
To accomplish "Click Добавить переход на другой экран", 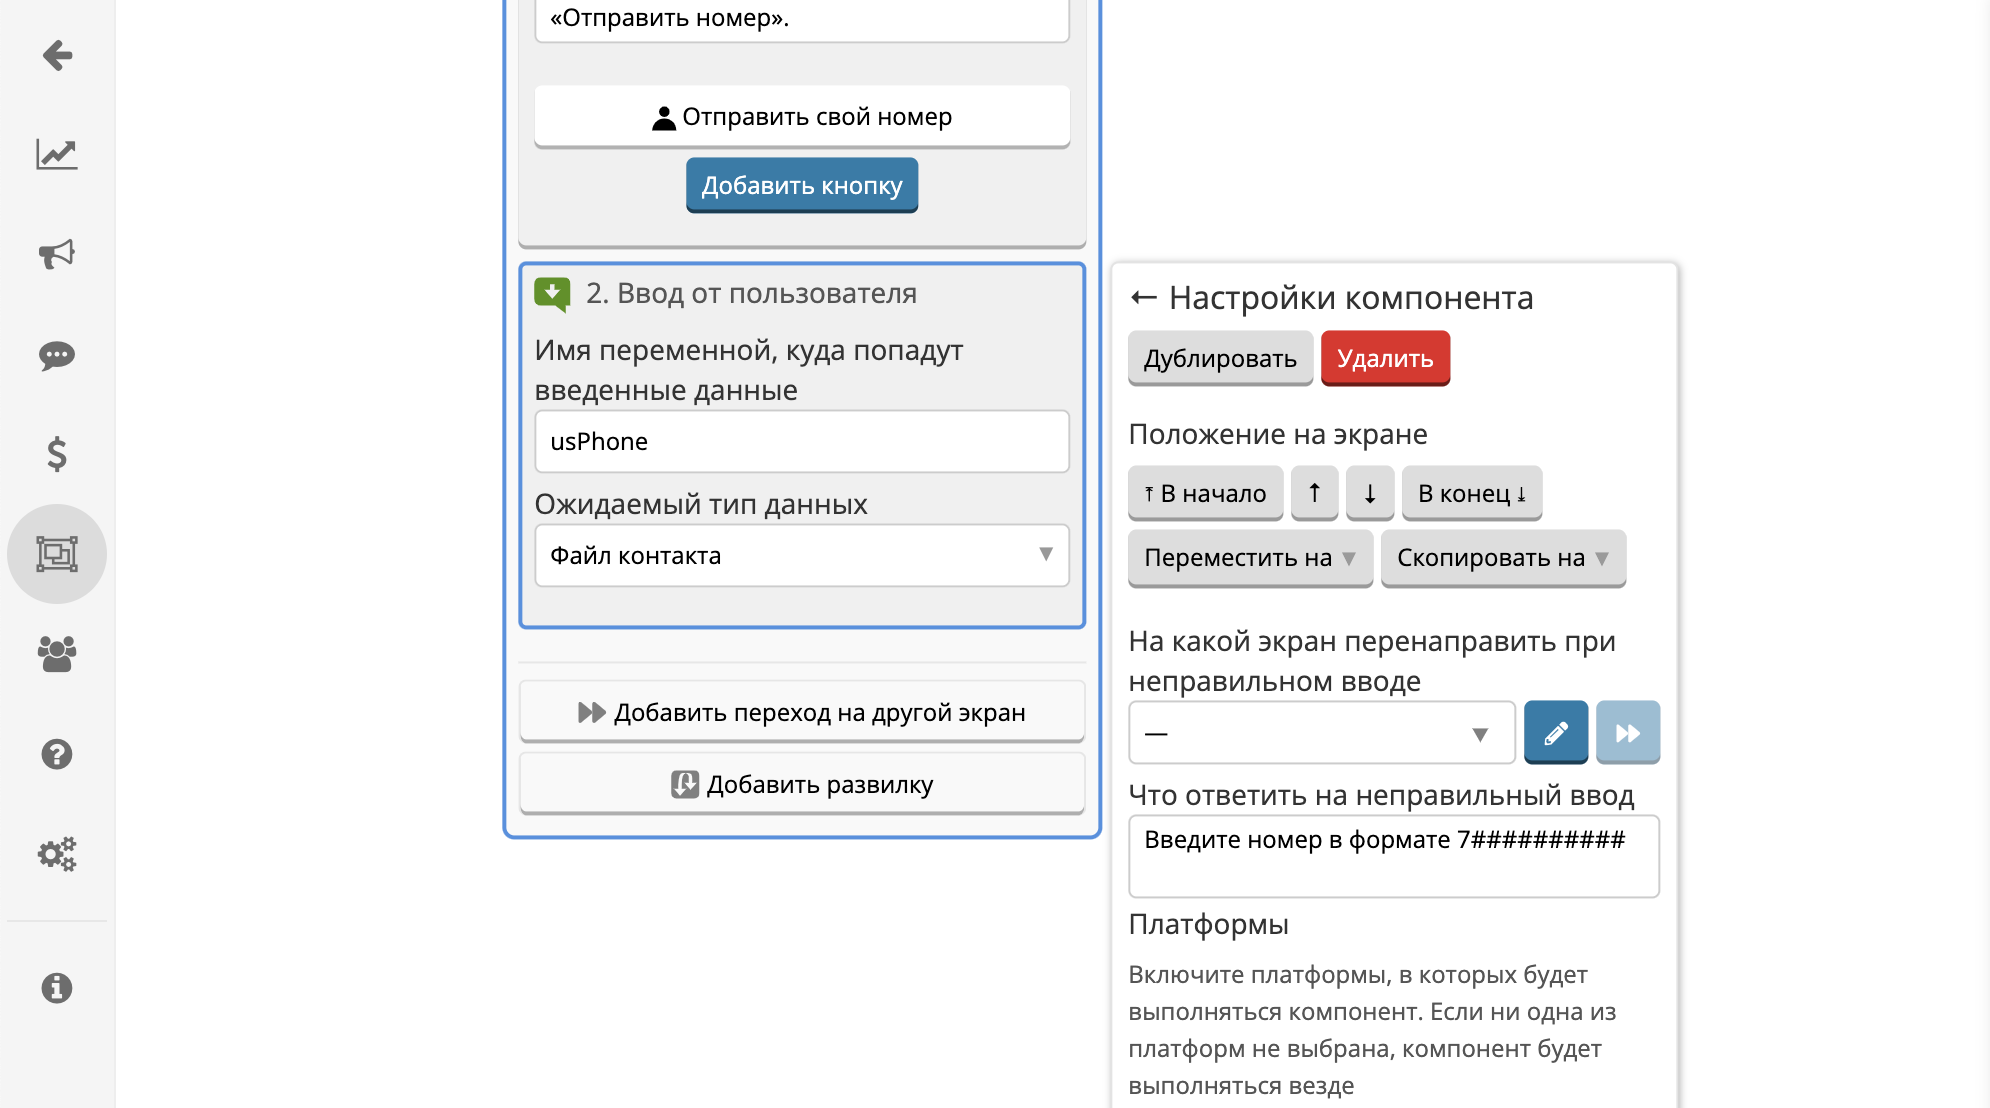I will (802, 712).
